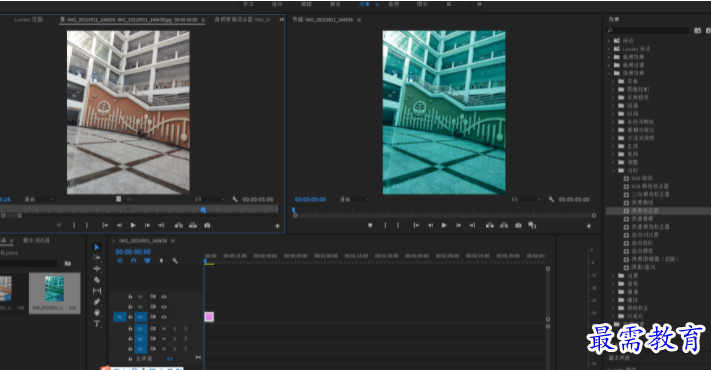711x370 pixels.
Task: Click Lift in the Program monitor
Action: [x=490, y=225]
